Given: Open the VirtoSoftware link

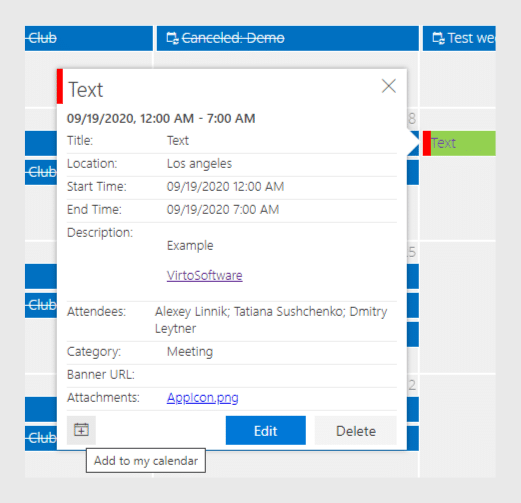Looking at the screenshot, I should [205, 275].
